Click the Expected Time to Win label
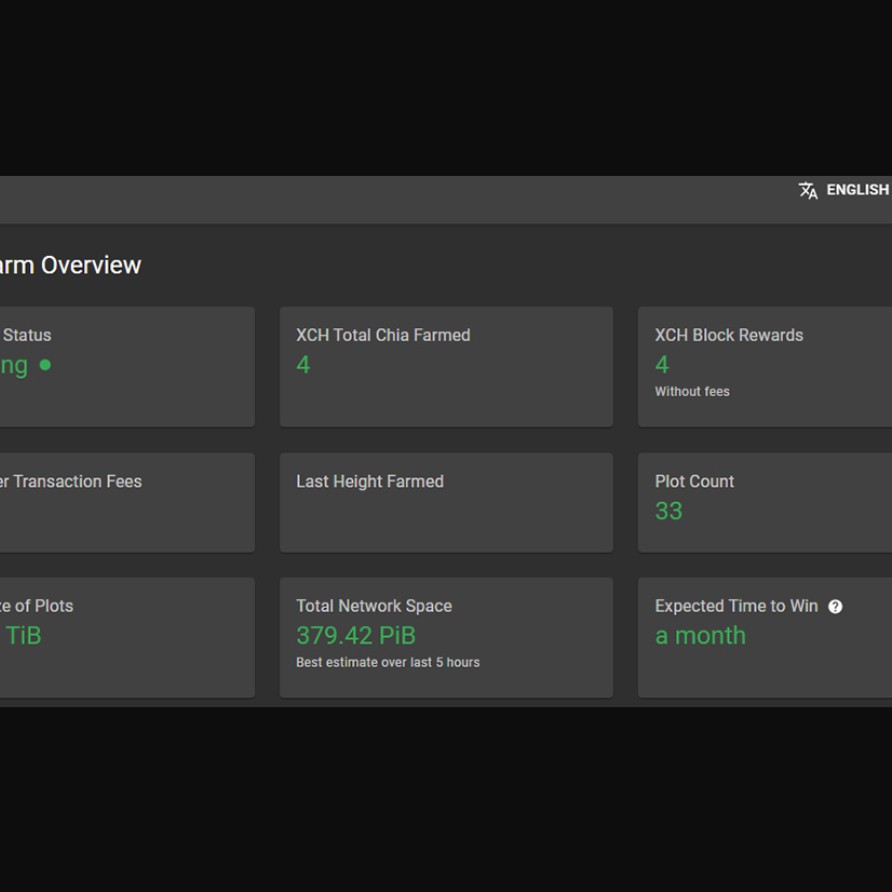Screen dimensions: 892x892 tap(736, 606)
